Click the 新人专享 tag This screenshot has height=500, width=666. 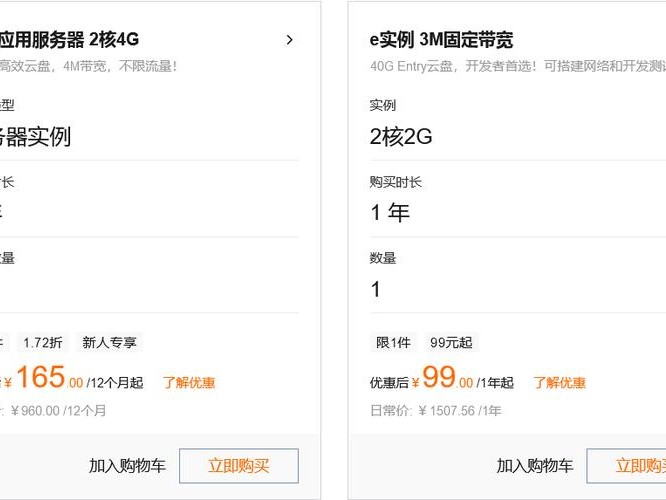click(x=110, y=342)
